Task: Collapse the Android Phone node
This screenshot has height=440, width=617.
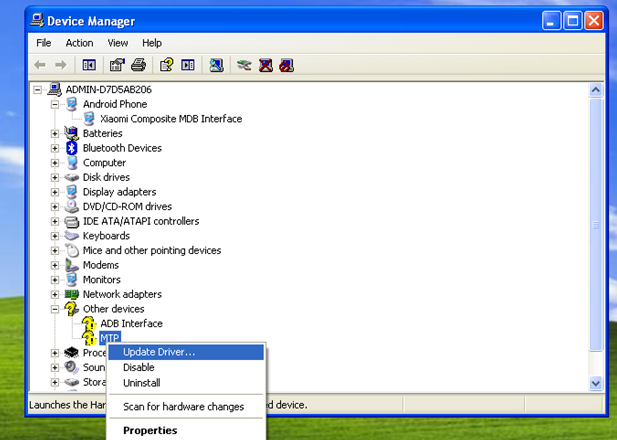Action: (x=55, y=104)
